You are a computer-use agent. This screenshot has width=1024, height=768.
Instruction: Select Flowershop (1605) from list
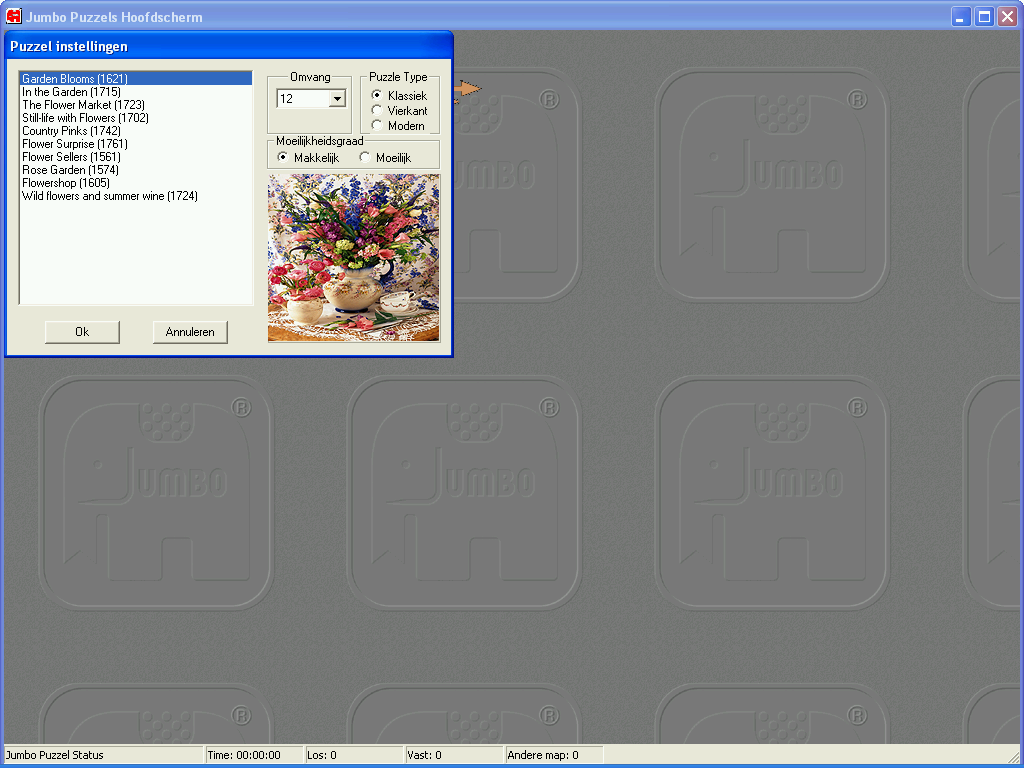(x=136, y=183)
